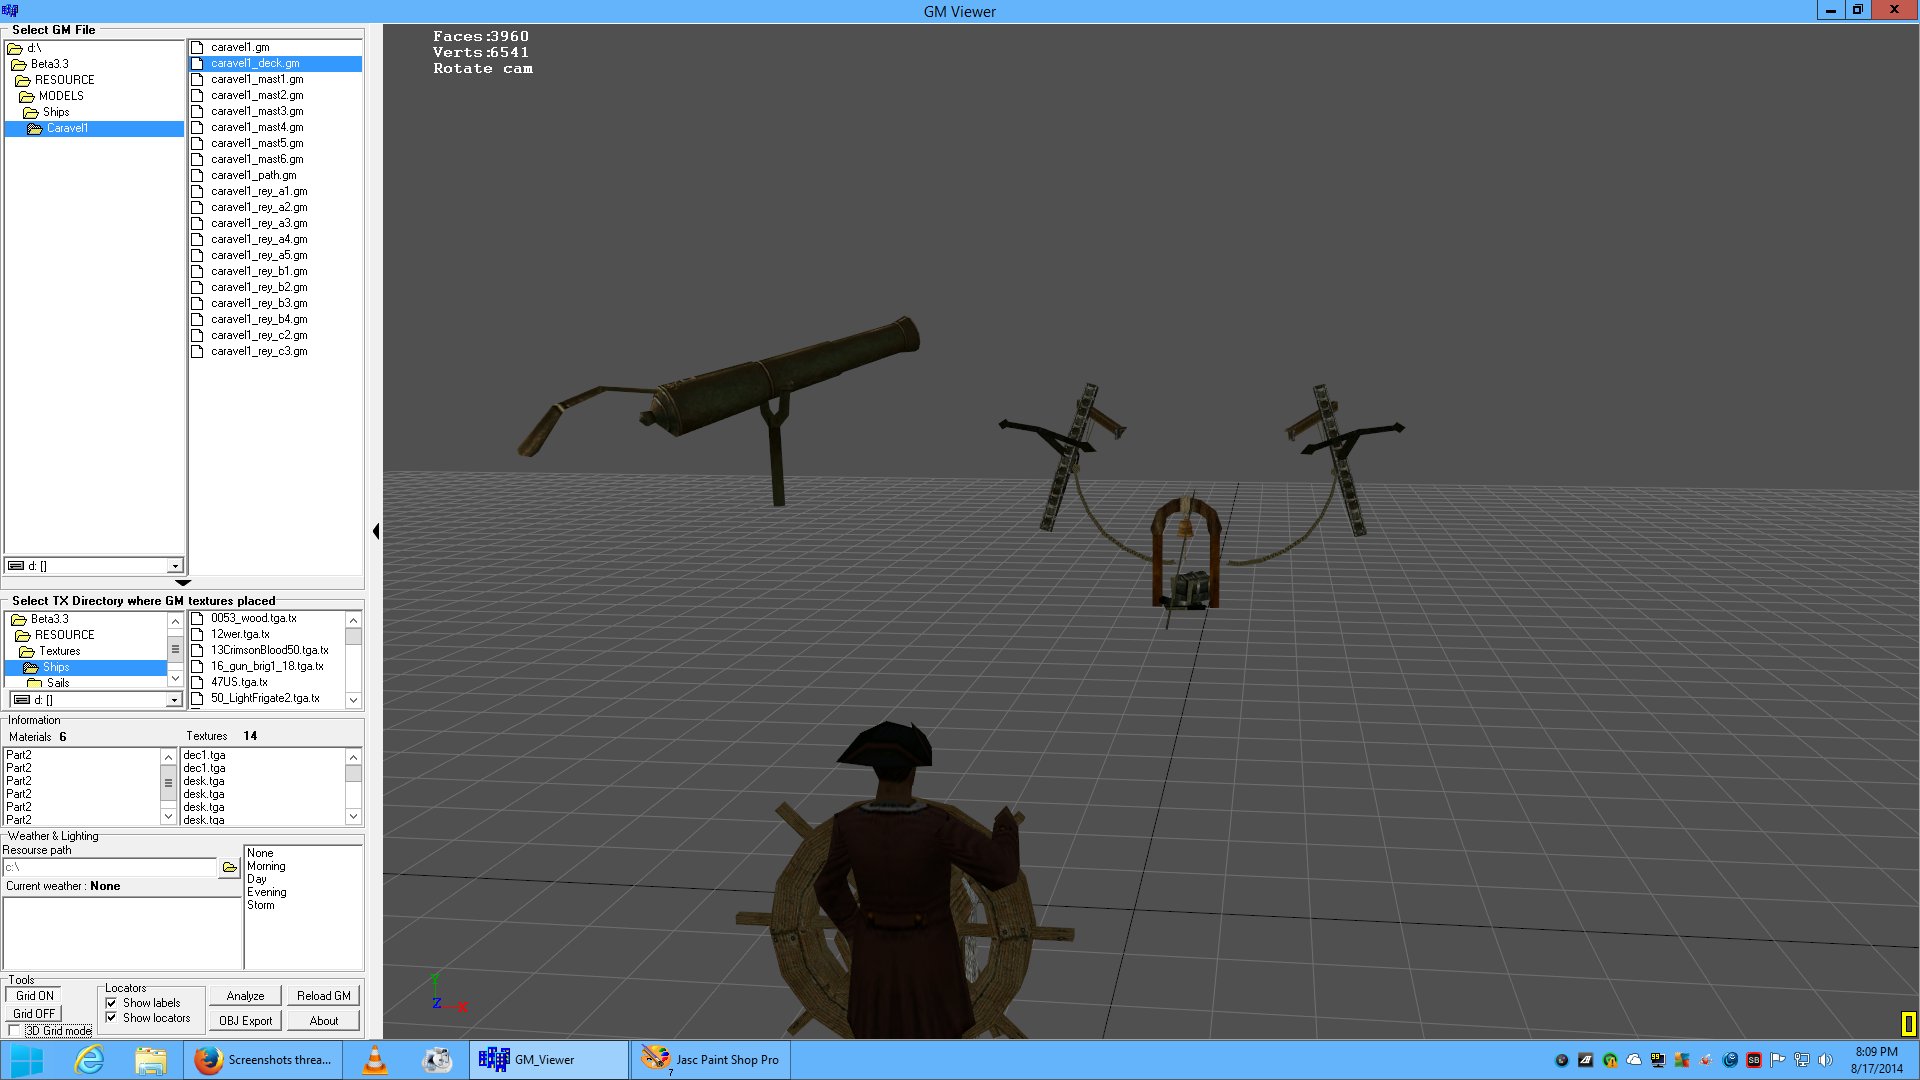The width and height of the screenshot is (1920, 1080).
Task: Select caravel1_path.gm file
Action: [x=253, y=176]
